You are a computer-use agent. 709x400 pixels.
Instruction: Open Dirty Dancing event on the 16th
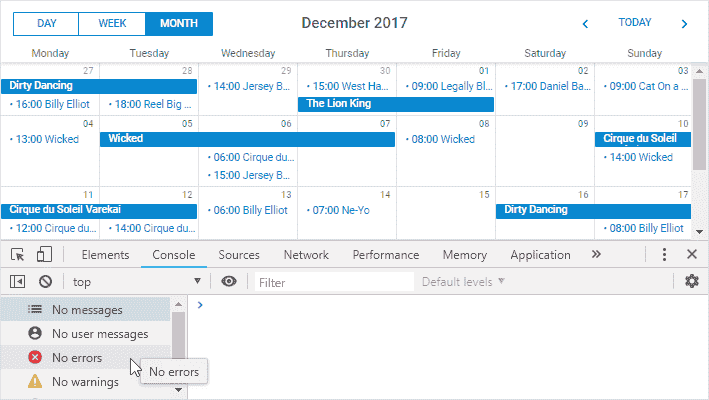click(593, 210)
